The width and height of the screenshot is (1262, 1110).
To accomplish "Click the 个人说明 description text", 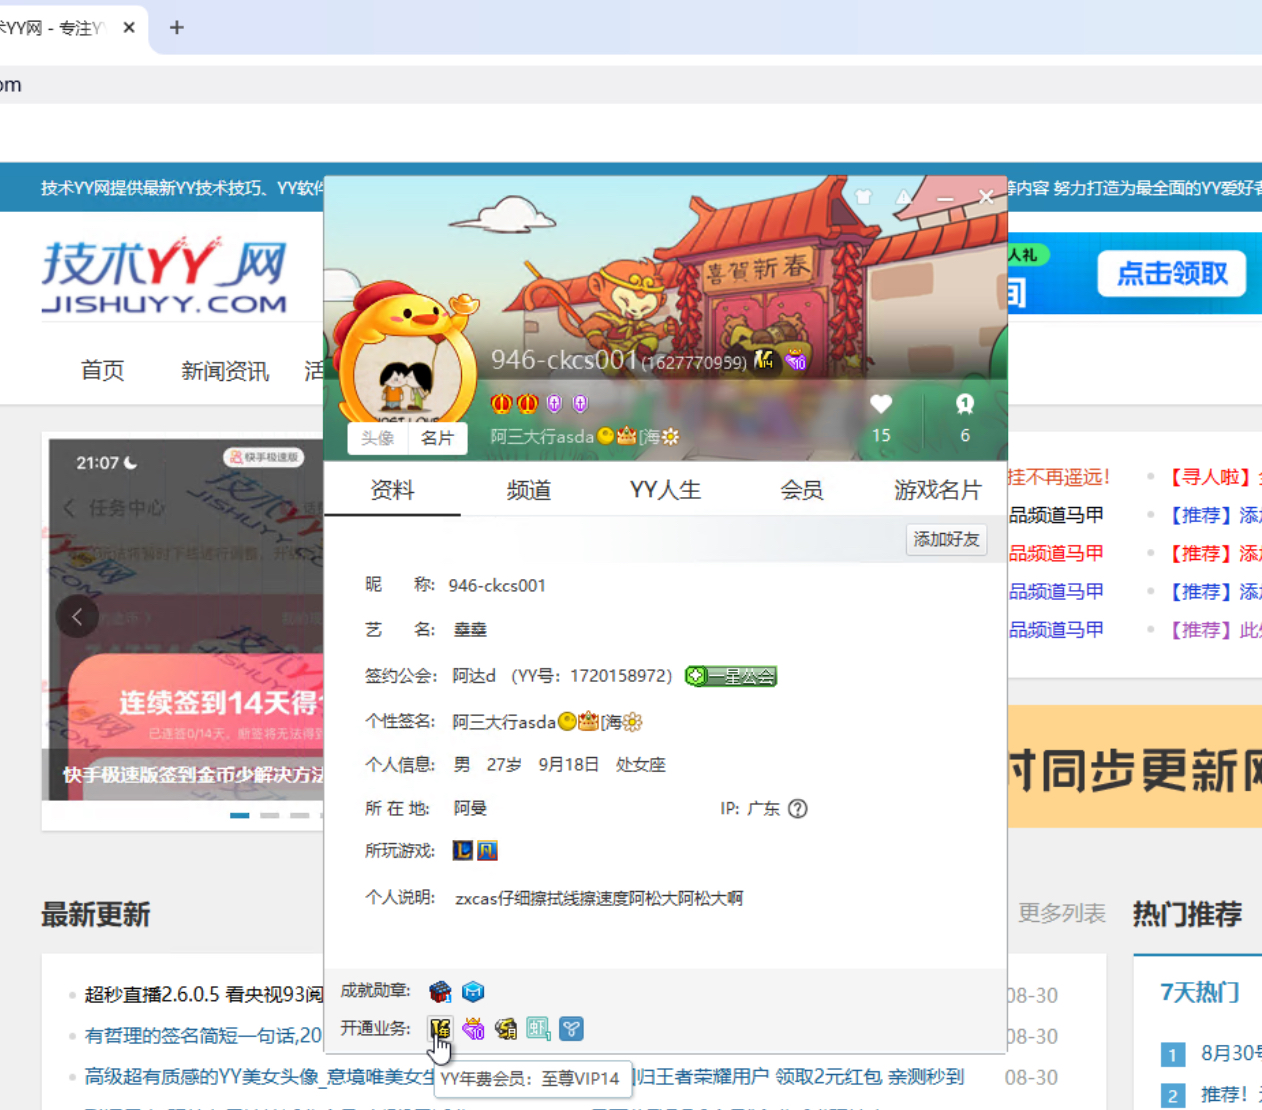I will pyautogui.click(x=599, y=899).
